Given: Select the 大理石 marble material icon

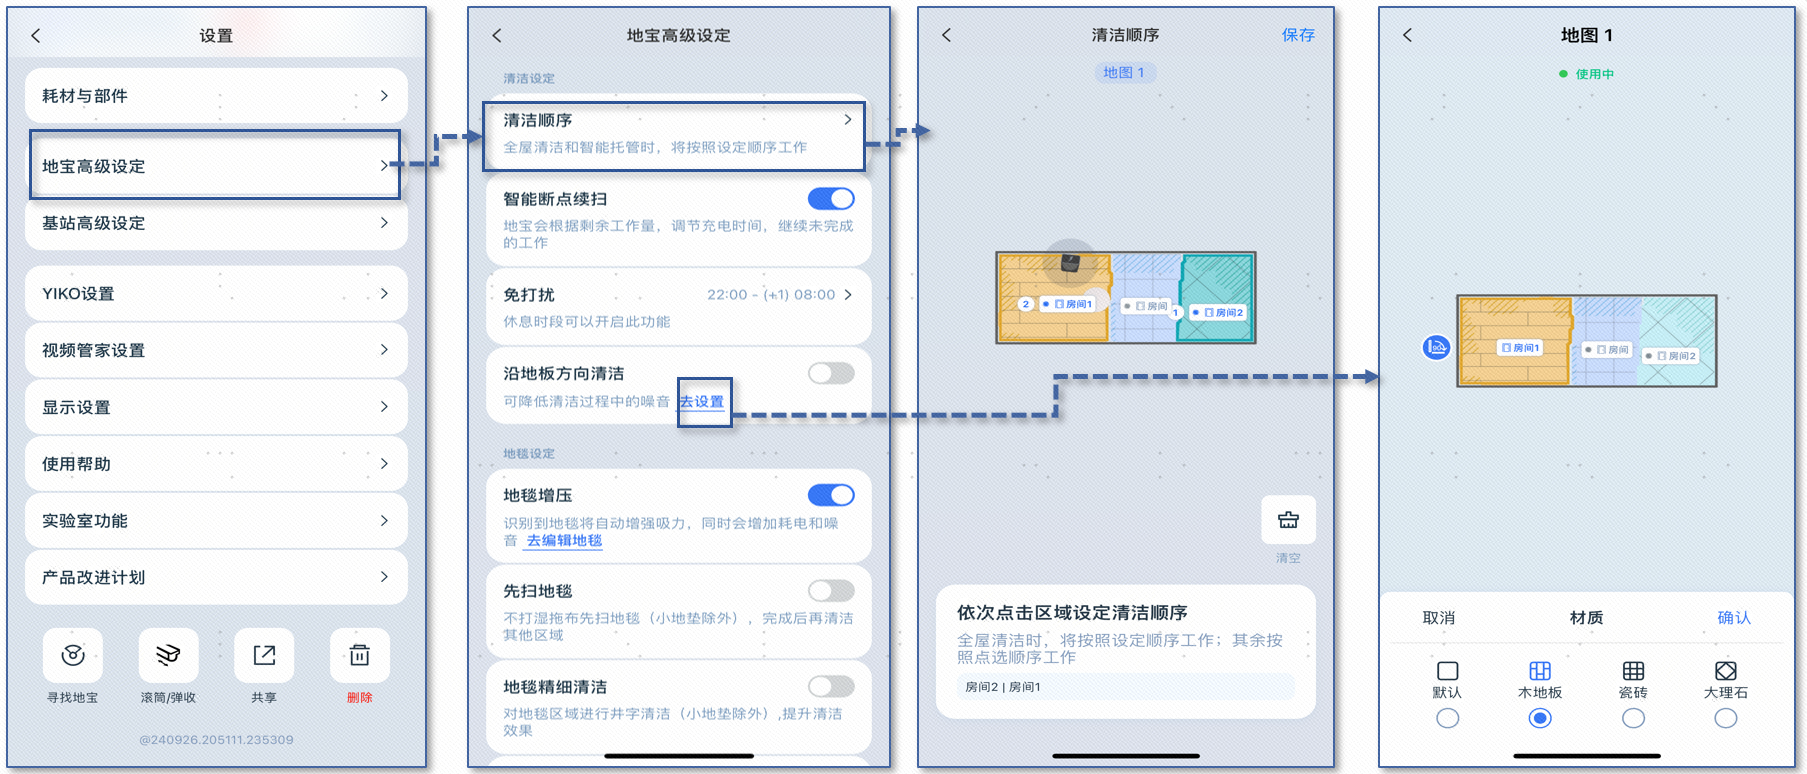Looking at the screenshot, I should [1725, 671].
